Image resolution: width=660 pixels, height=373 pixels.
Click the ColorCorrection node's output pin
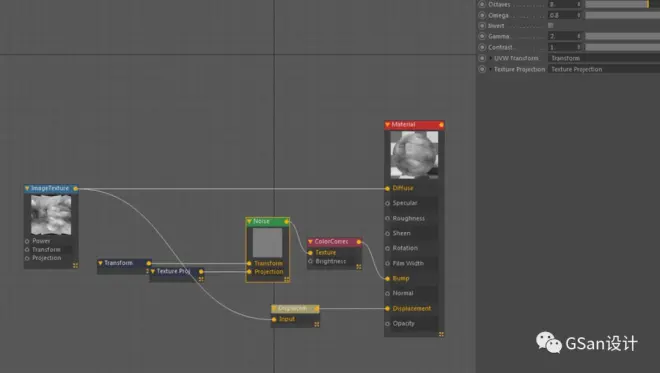point(359,242)
